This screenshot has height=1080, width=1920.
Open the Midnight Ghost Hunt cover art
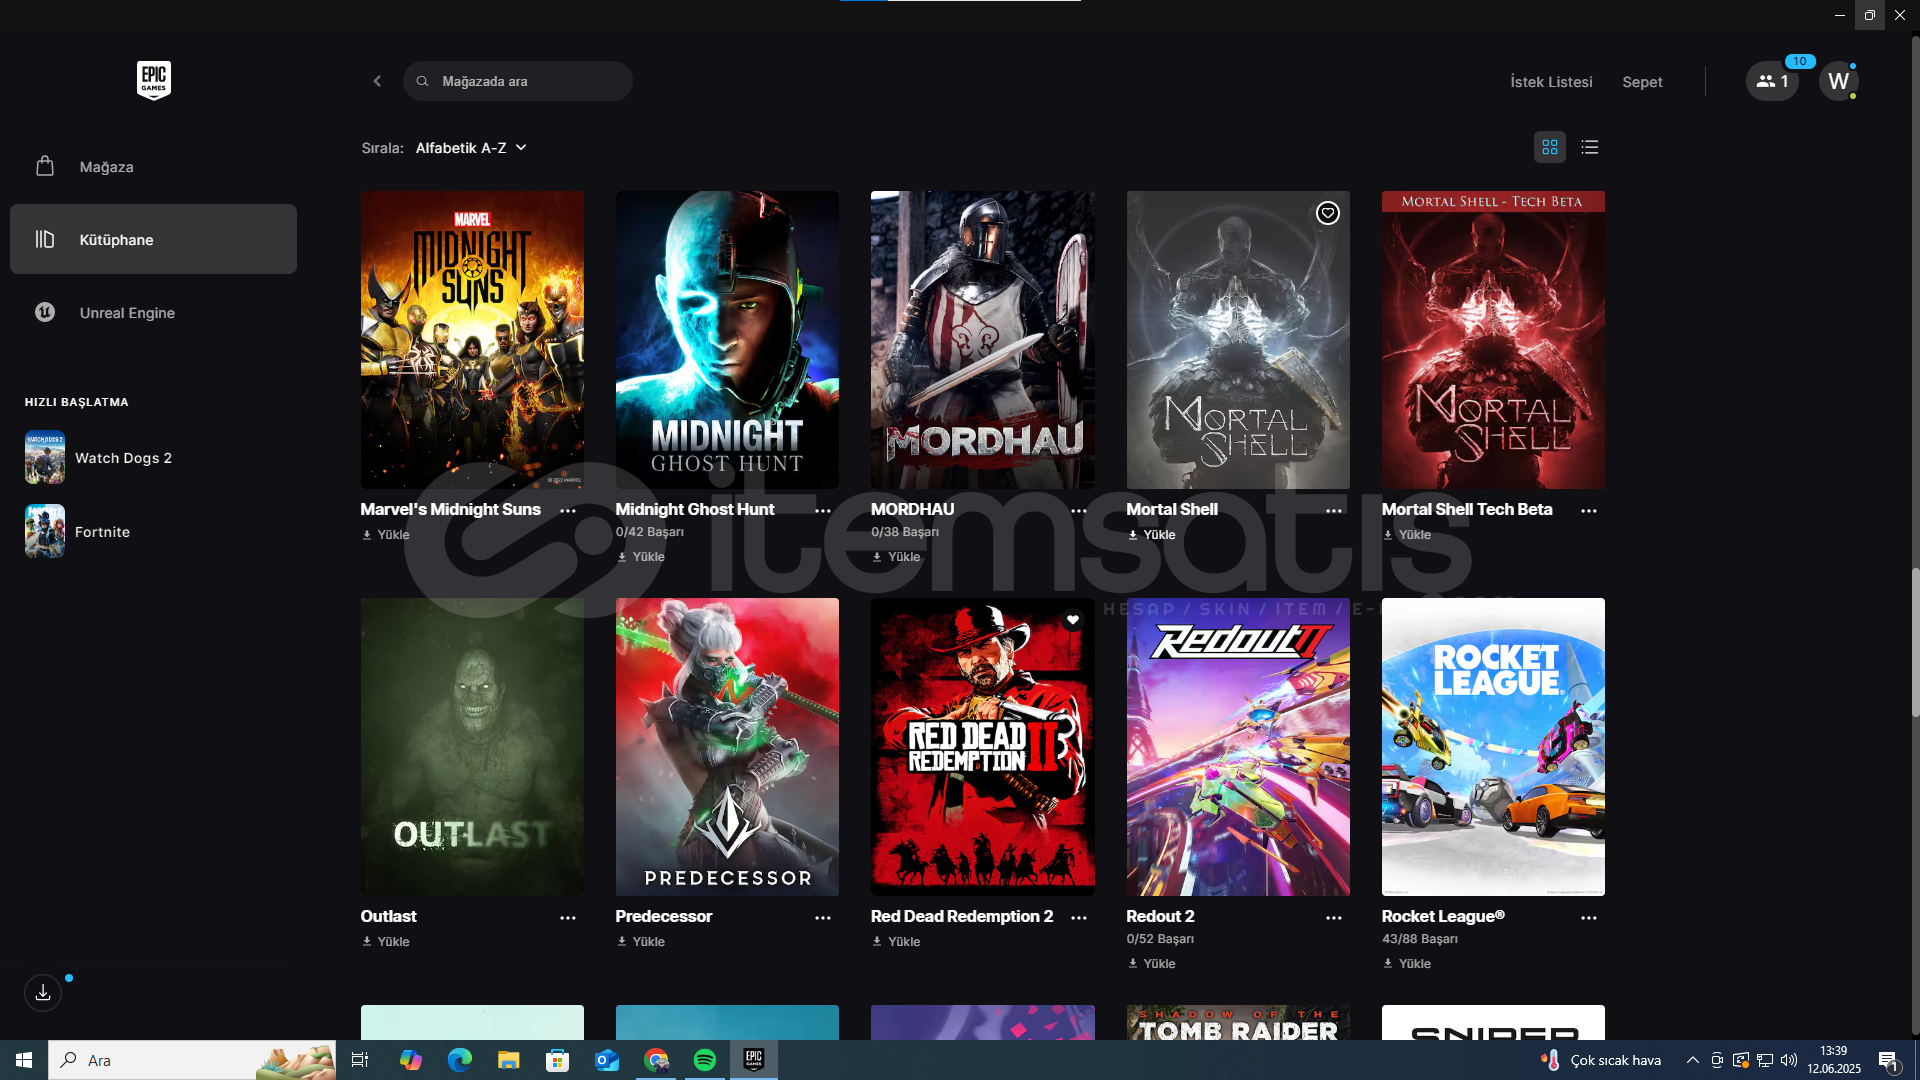point(727,340)
